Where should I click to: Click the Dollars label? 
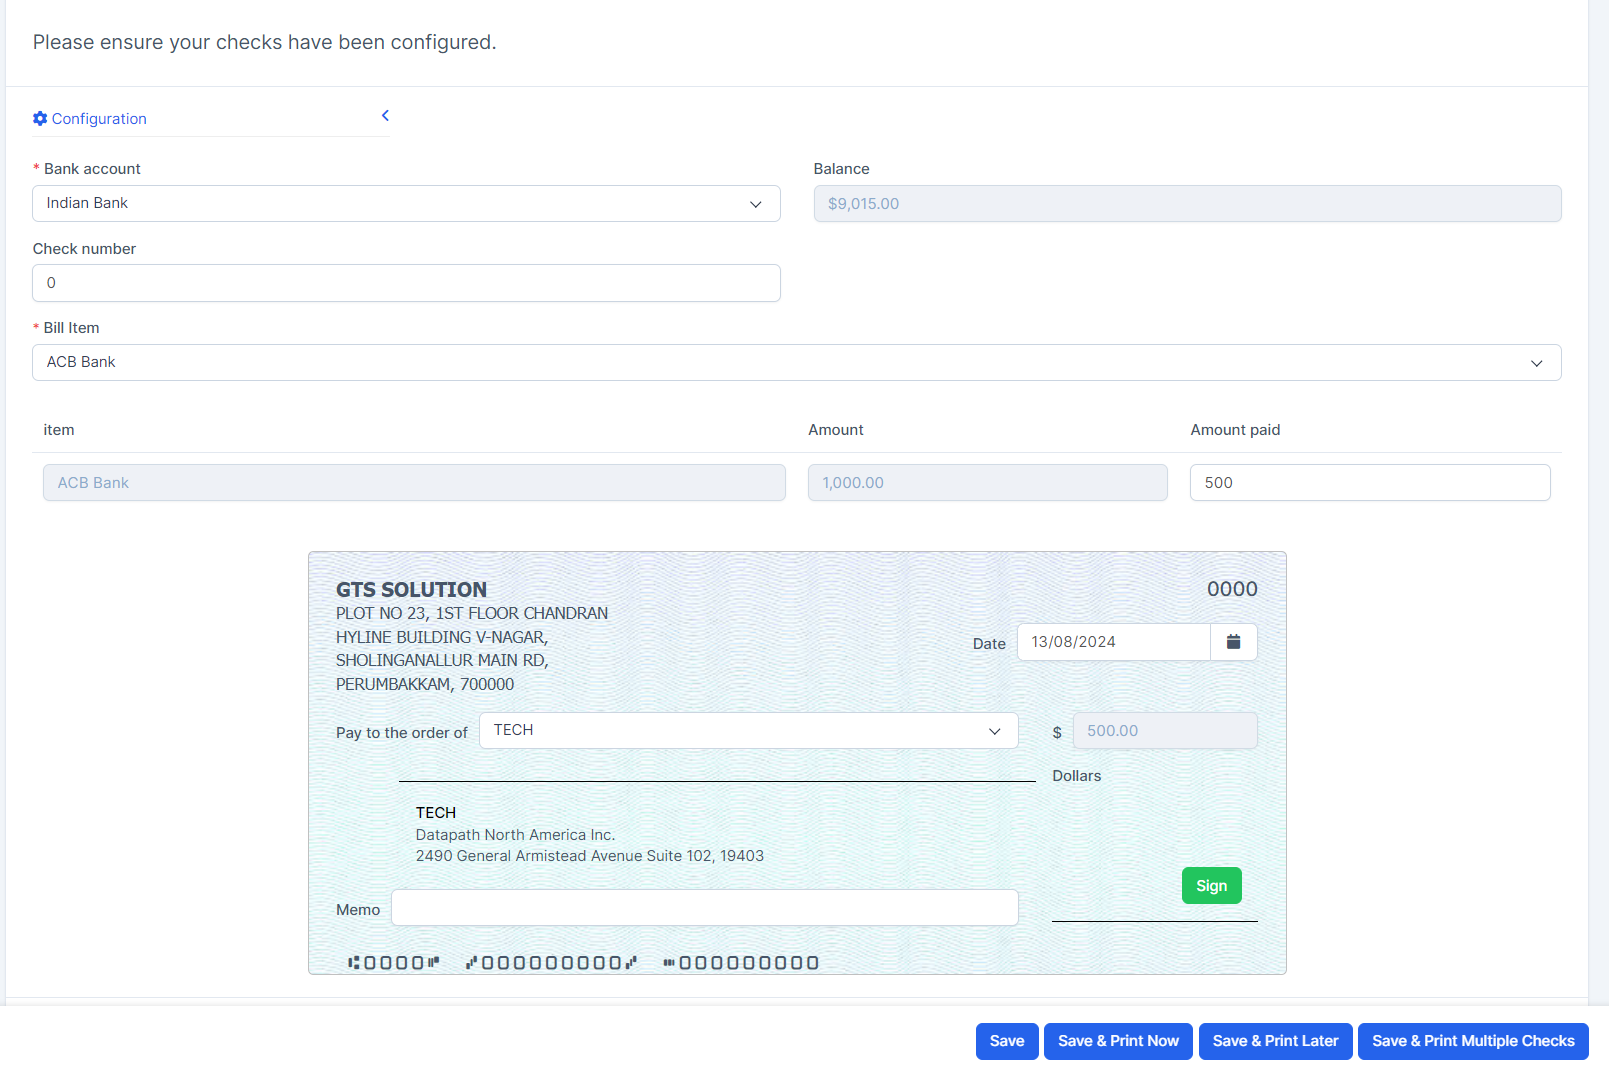(1076, 776)
